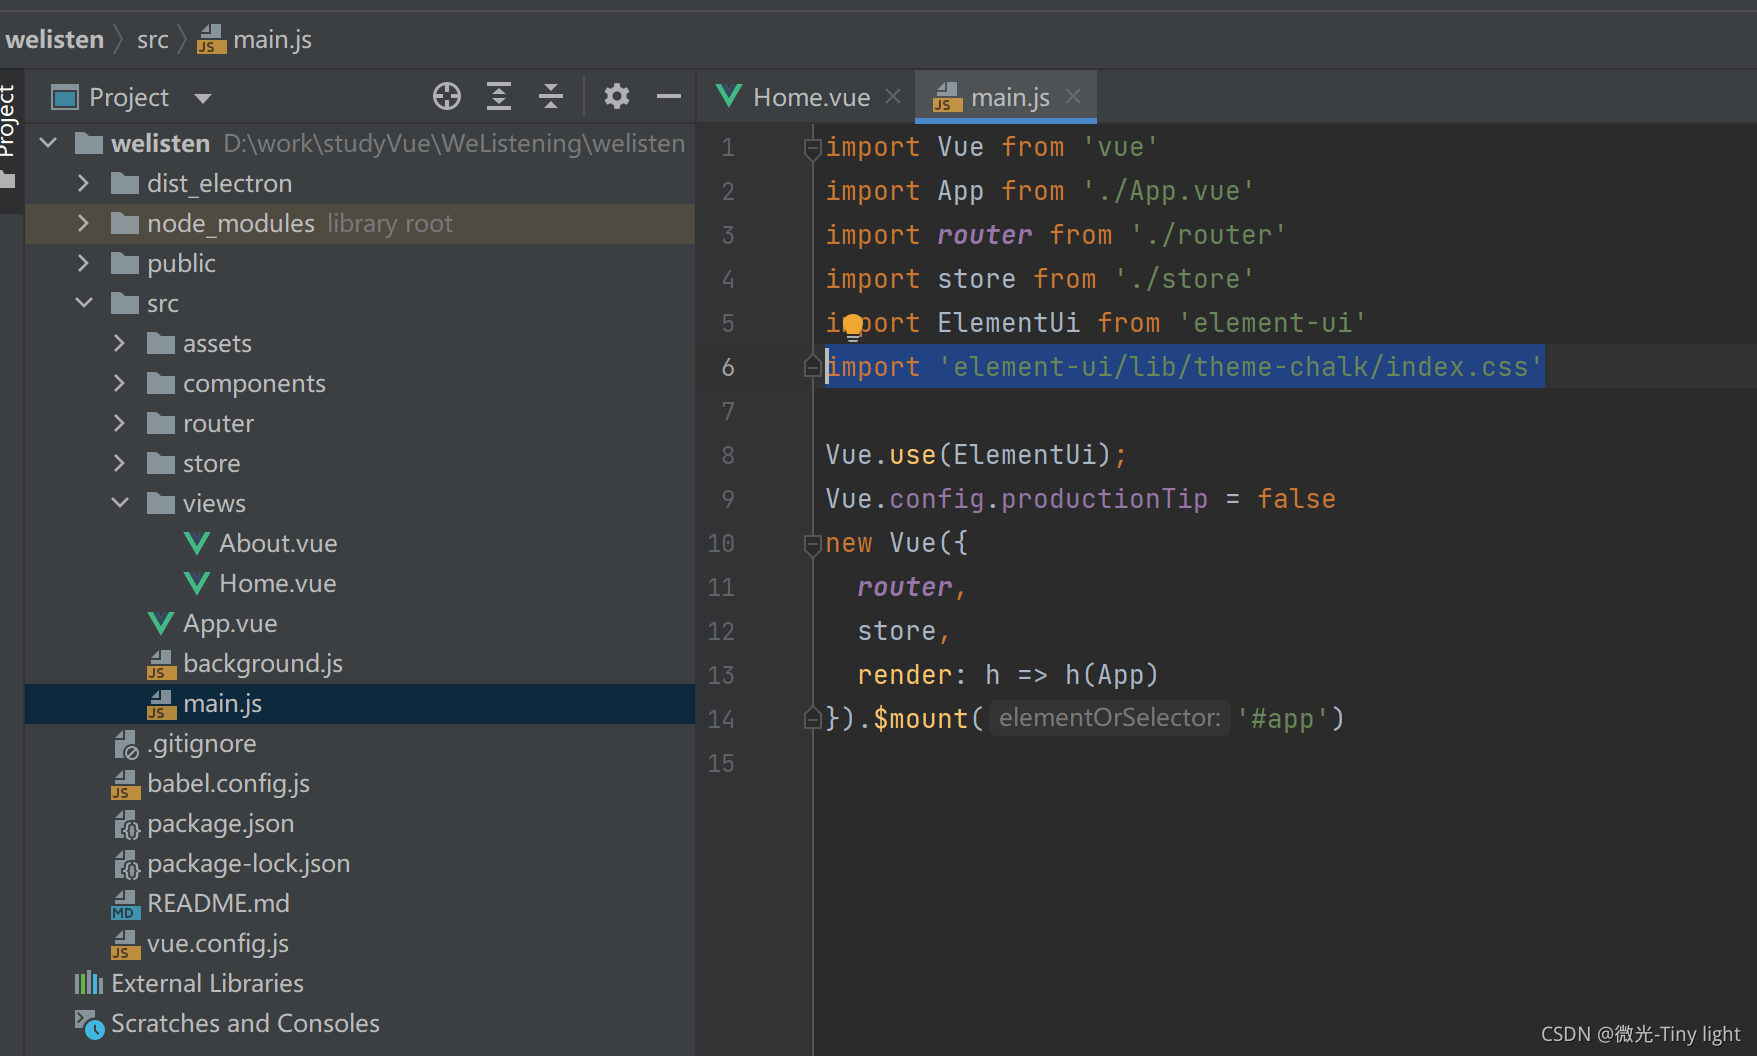Screen dimensions: 1757x1056
Task: Click the './router' import string
Action: (1208, 235)
